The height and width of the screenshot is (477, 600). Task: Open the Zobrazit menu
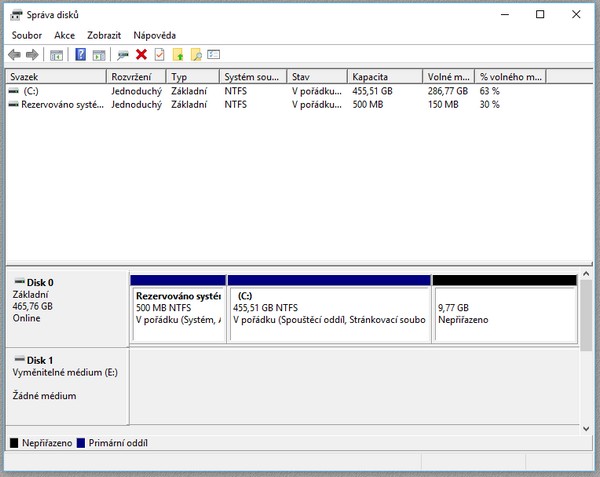104,35
